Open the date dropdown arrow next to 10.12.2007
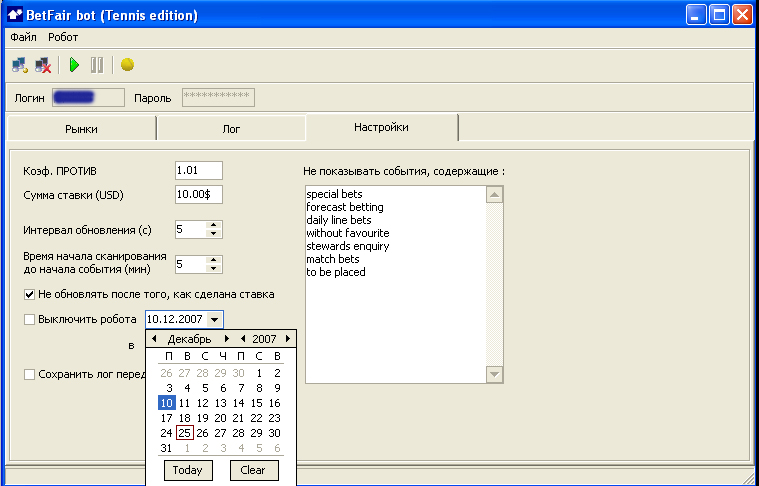The height and width of the screenshot is (486, 759). pyautogui.click(x=215, y=319)
